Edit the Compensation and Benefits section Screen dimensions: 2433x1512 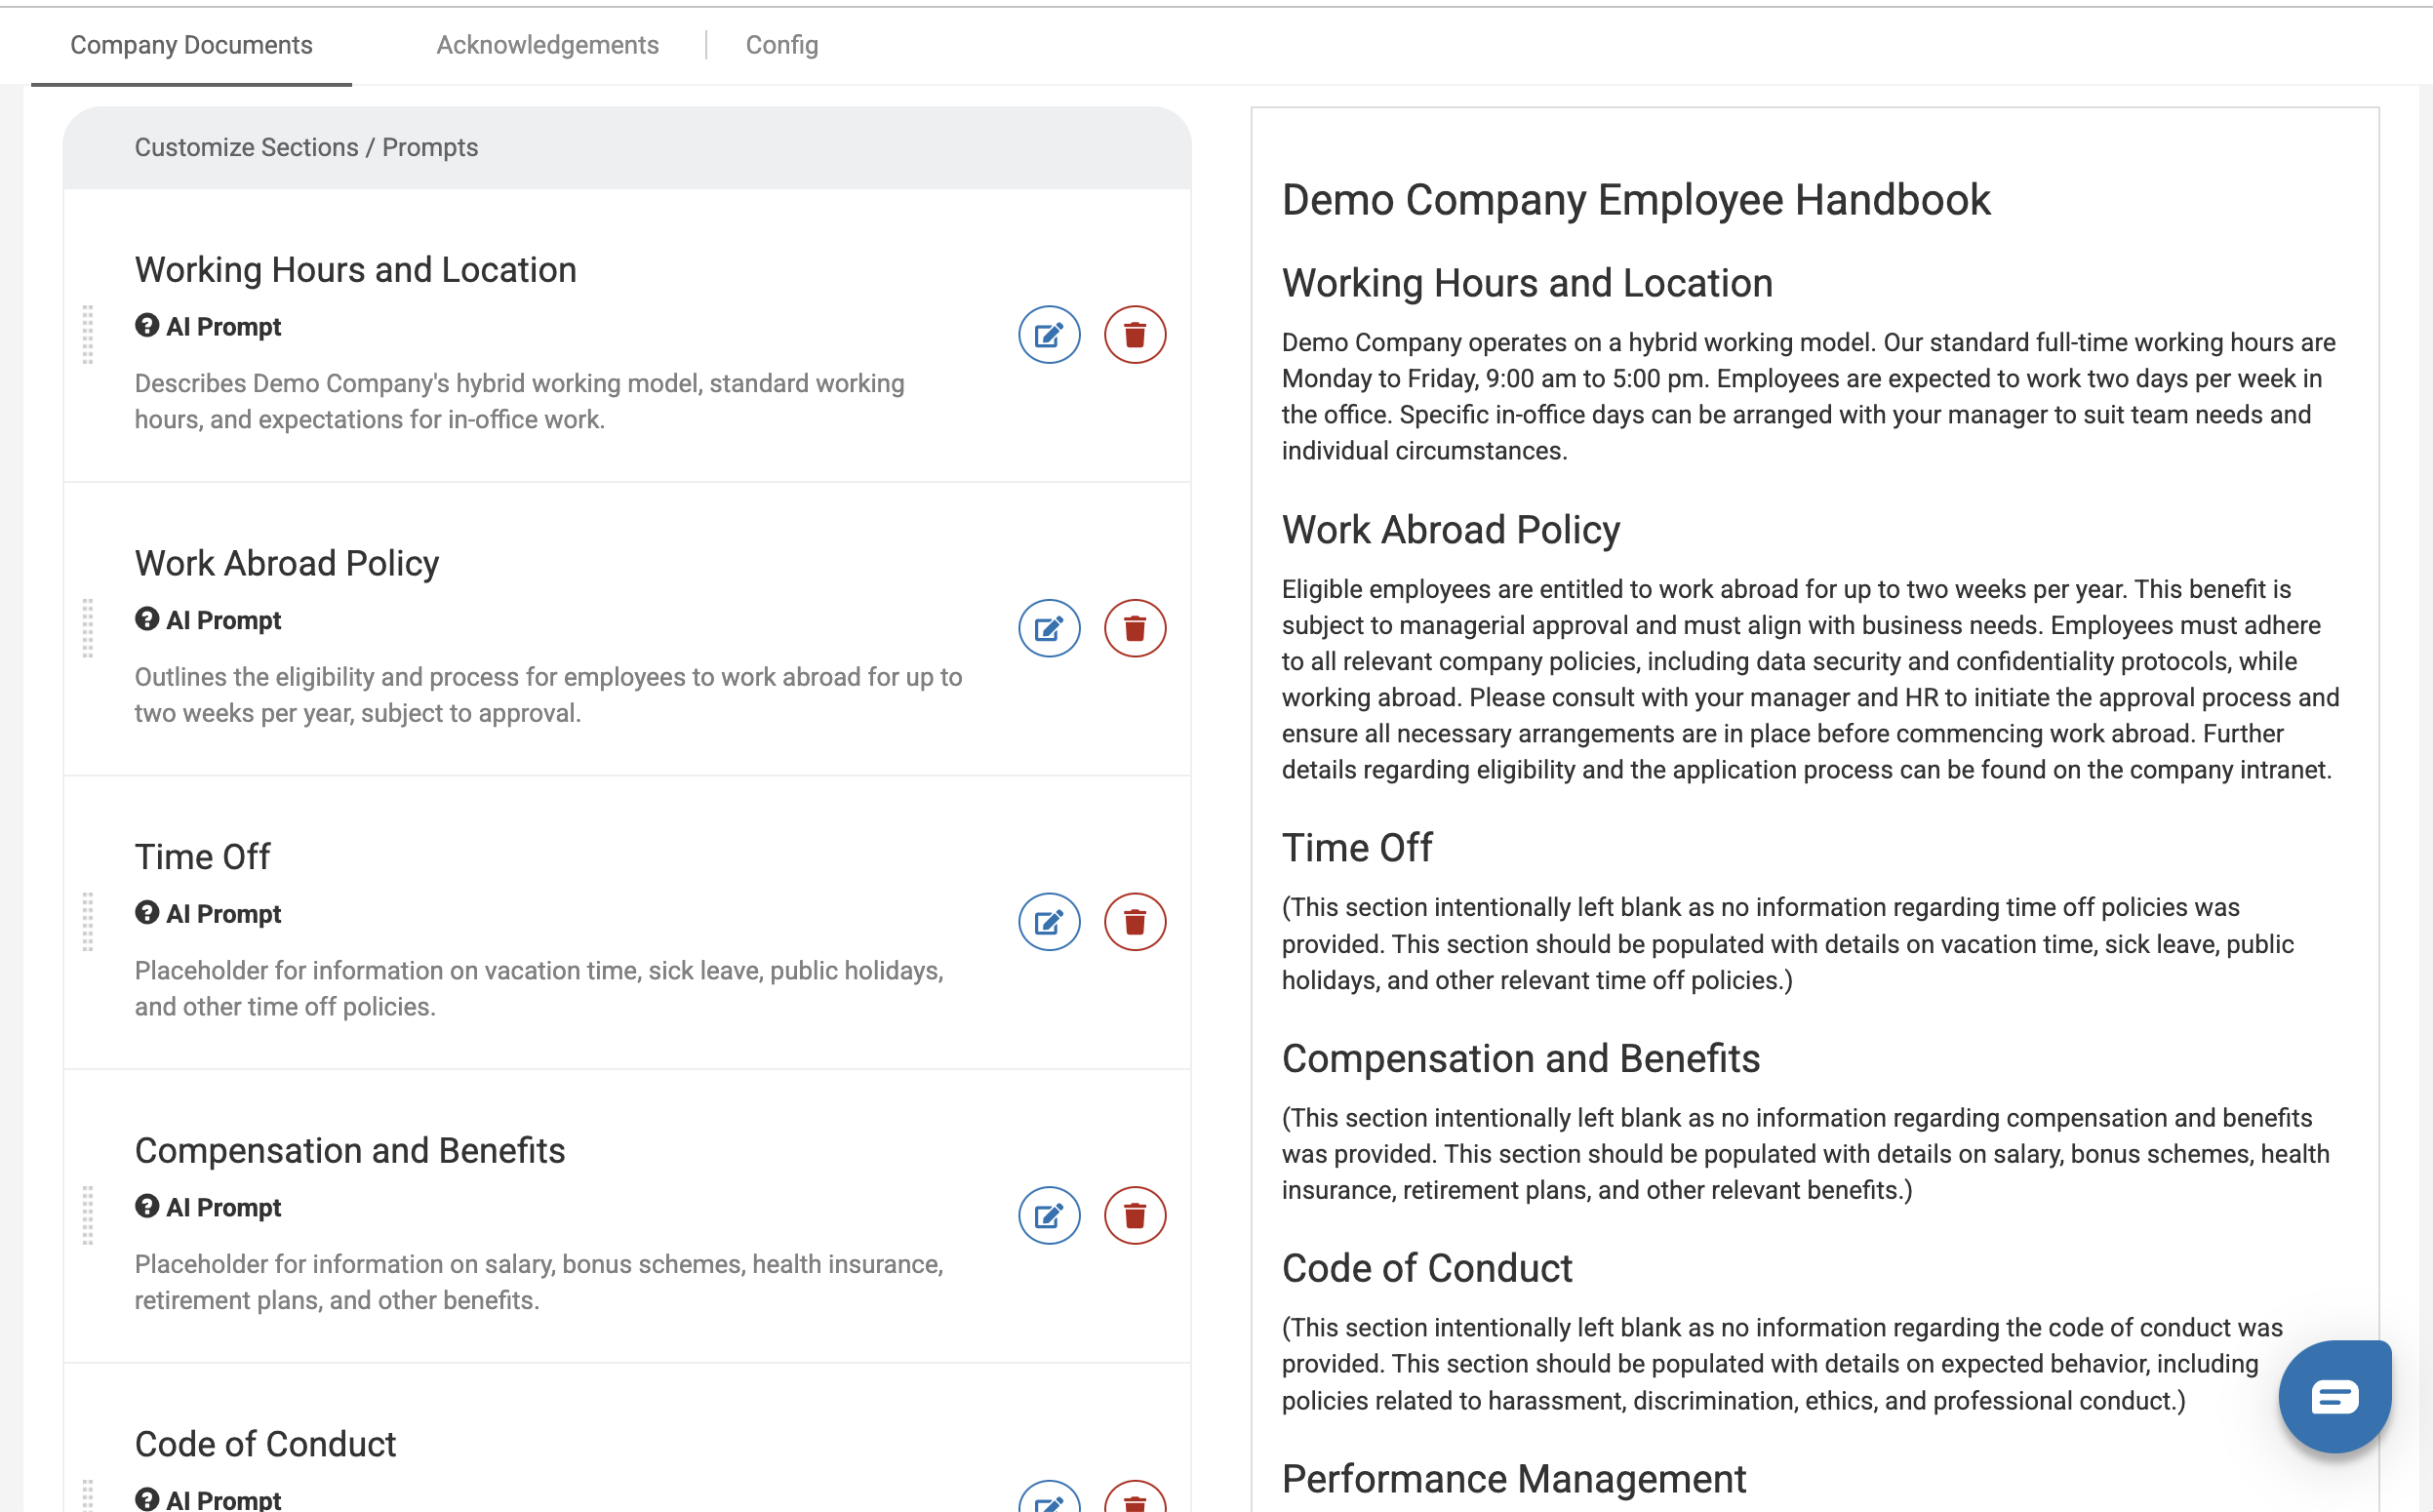(x=1049, y=1216)
